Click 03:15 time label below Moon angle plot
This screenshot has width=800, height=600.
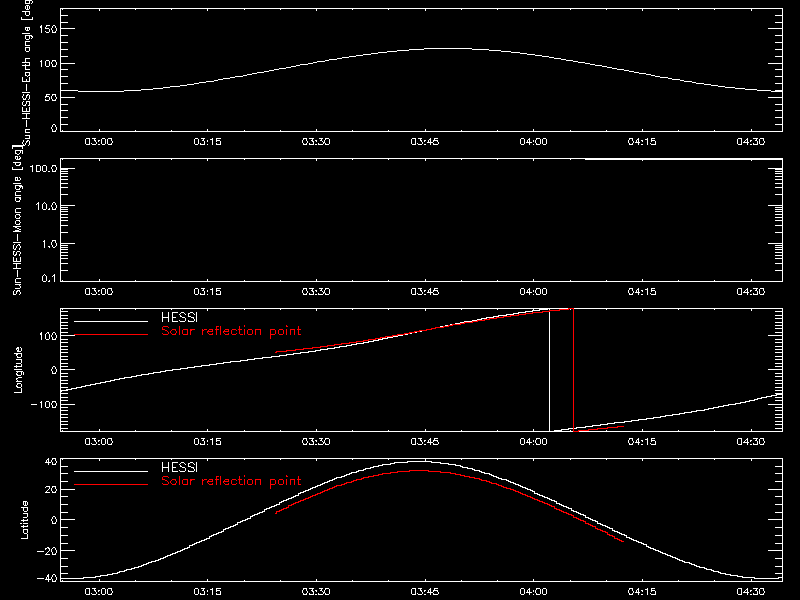[x=208, y=292]
